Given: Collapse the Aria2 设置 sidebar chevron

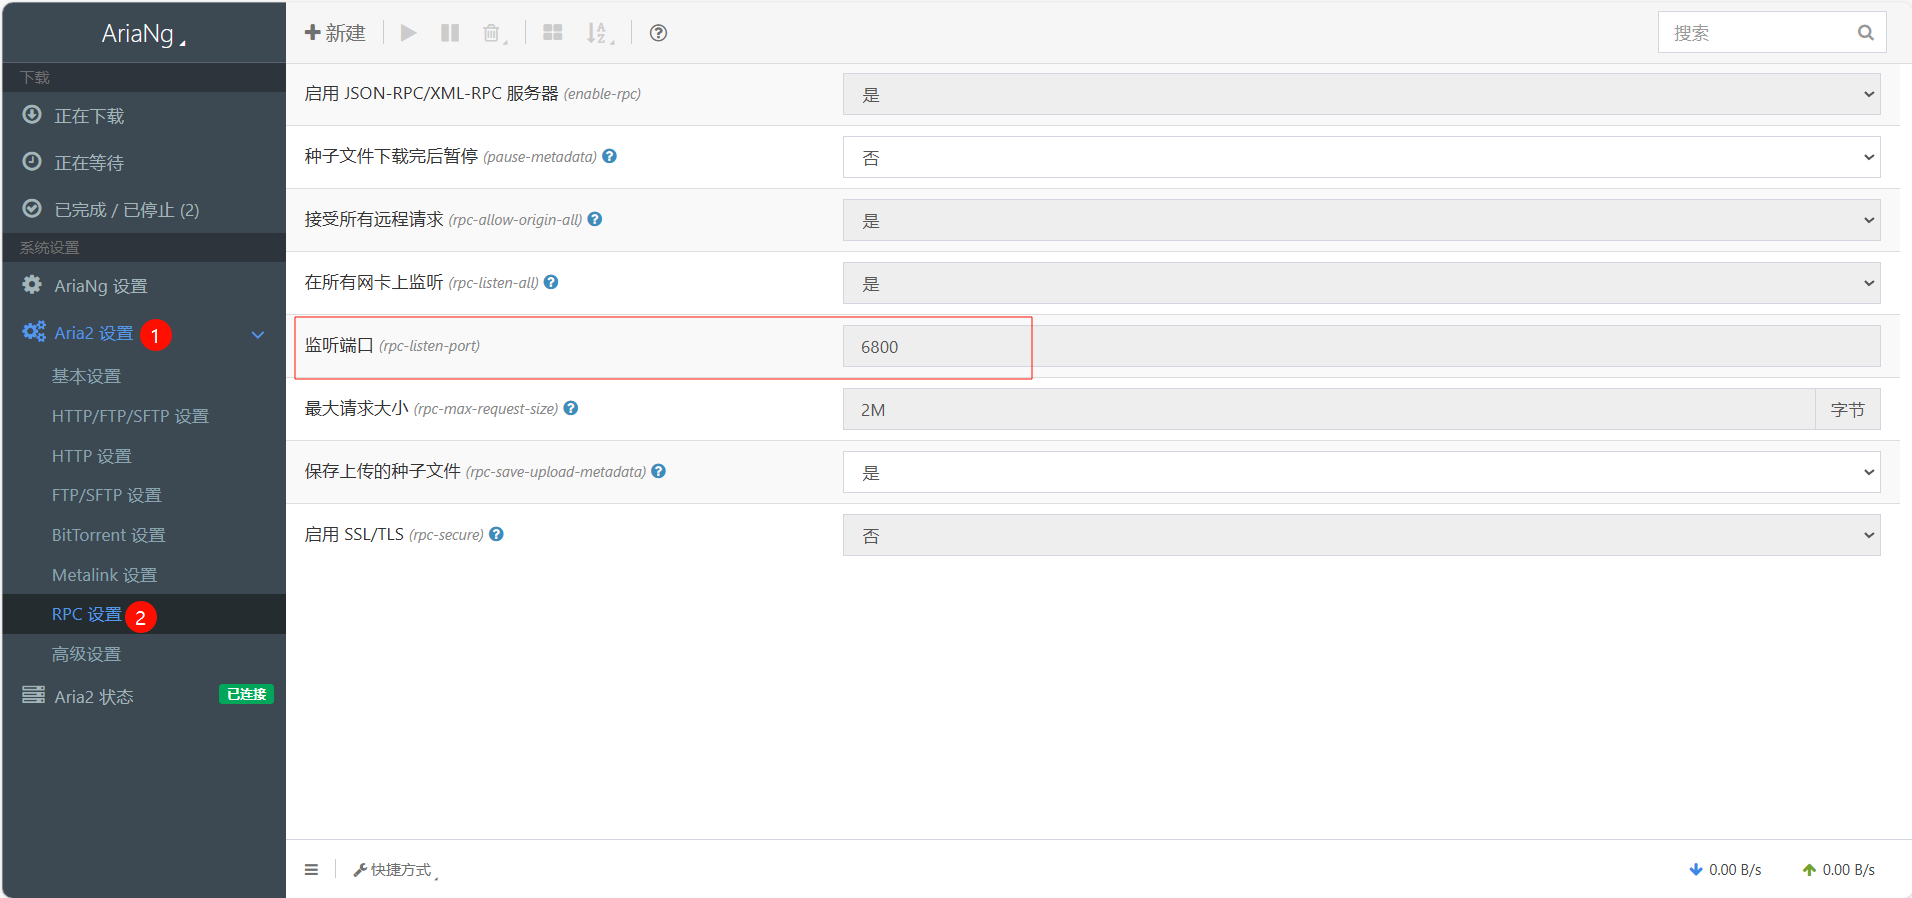Looking at the screenshot, I should click(258, 334).
